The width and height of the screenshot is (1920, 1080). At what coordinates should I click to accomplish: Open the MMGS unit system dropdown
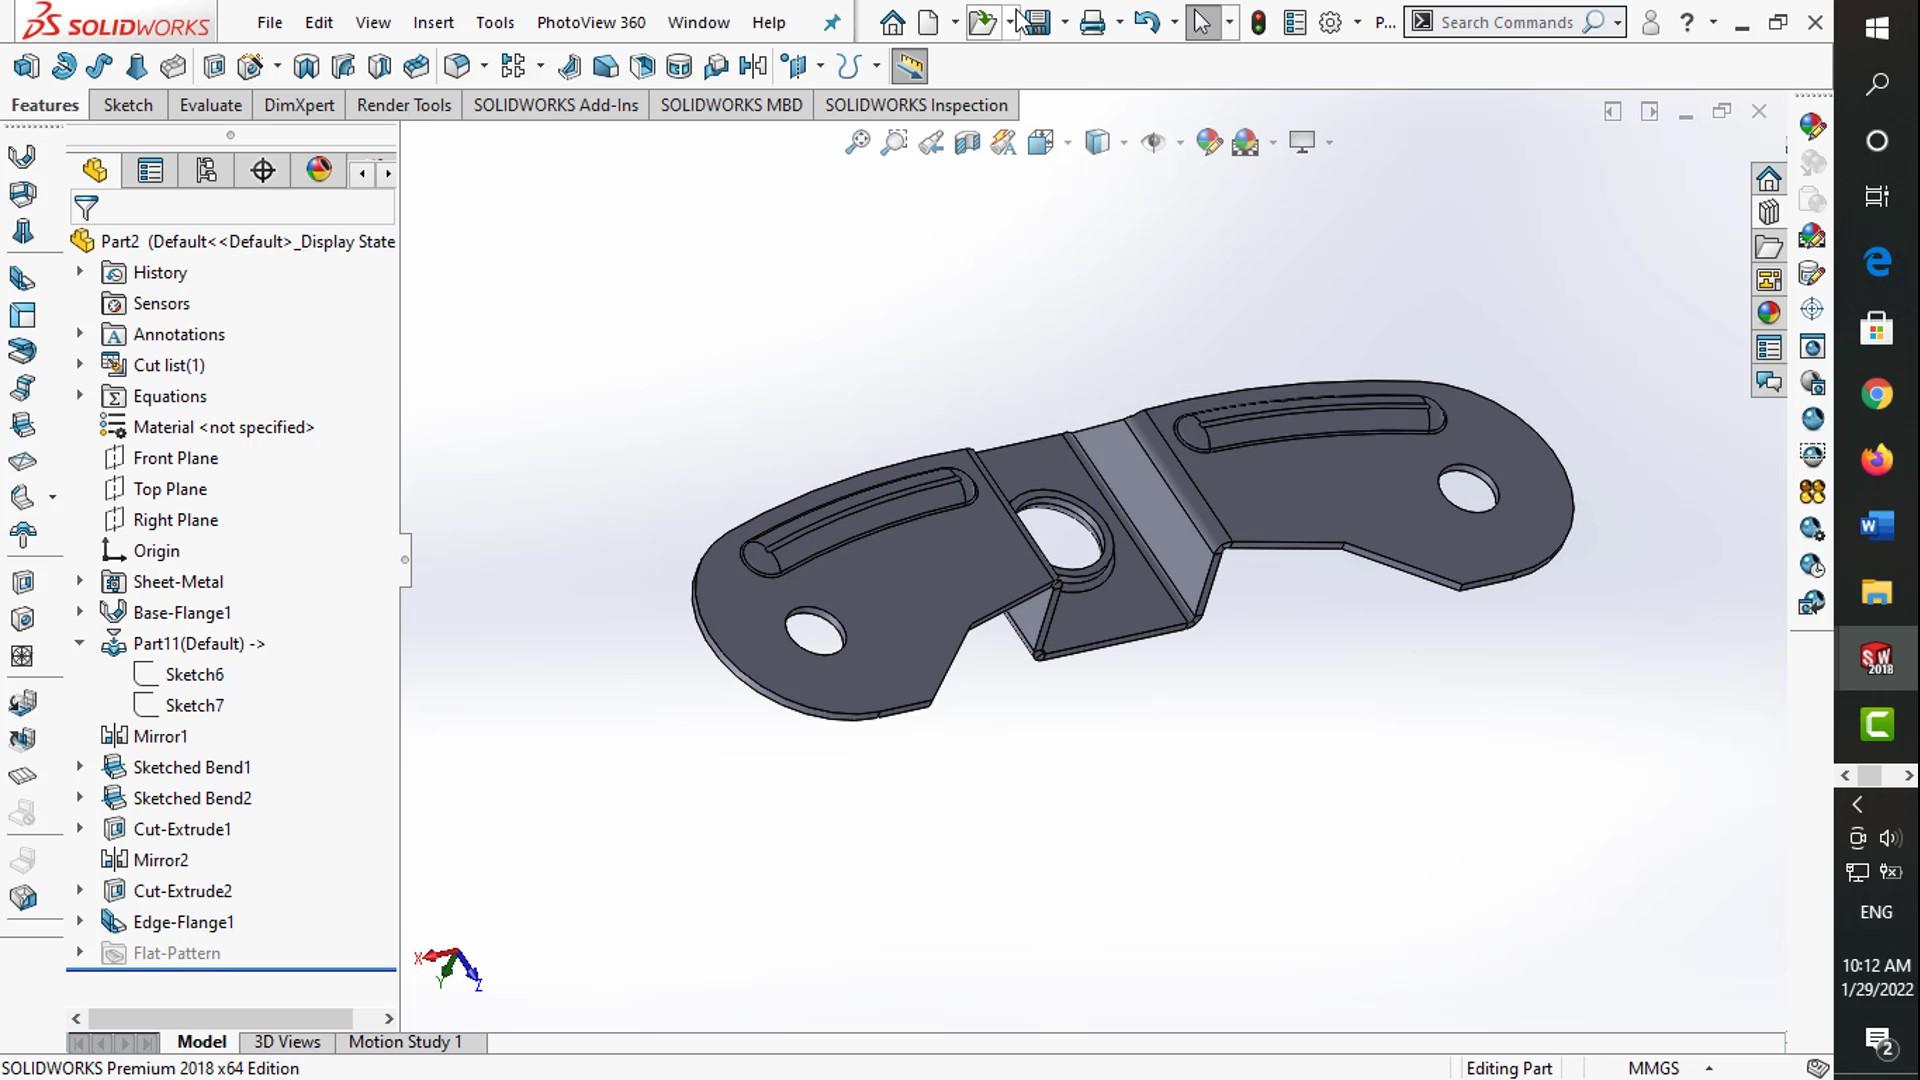click(1709, 1068)
